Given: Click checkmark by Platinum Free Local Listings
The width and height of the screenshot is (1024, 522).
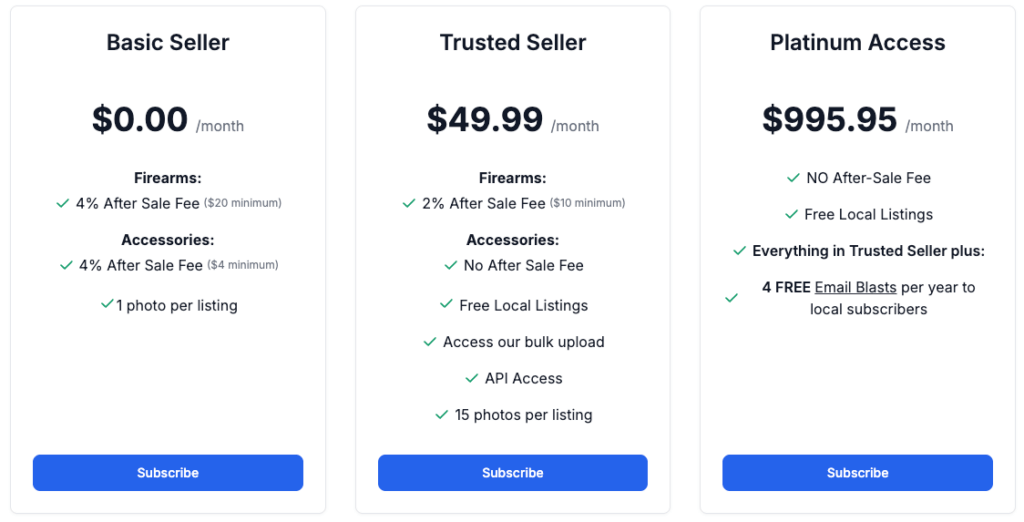Looking at the screenshot, I should click(791, 214).
